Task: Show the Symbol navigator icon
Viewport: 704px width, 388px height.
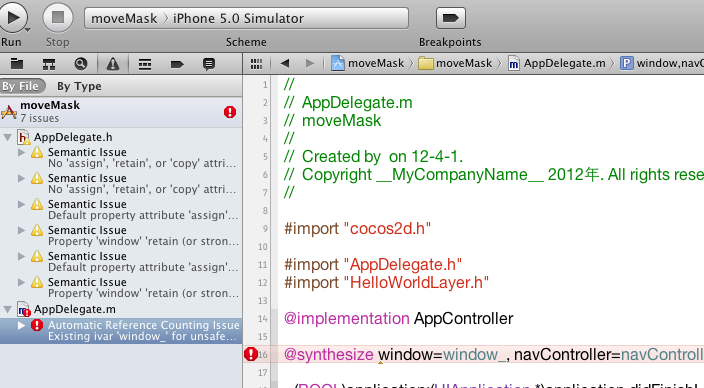Action: coord(49,64)
